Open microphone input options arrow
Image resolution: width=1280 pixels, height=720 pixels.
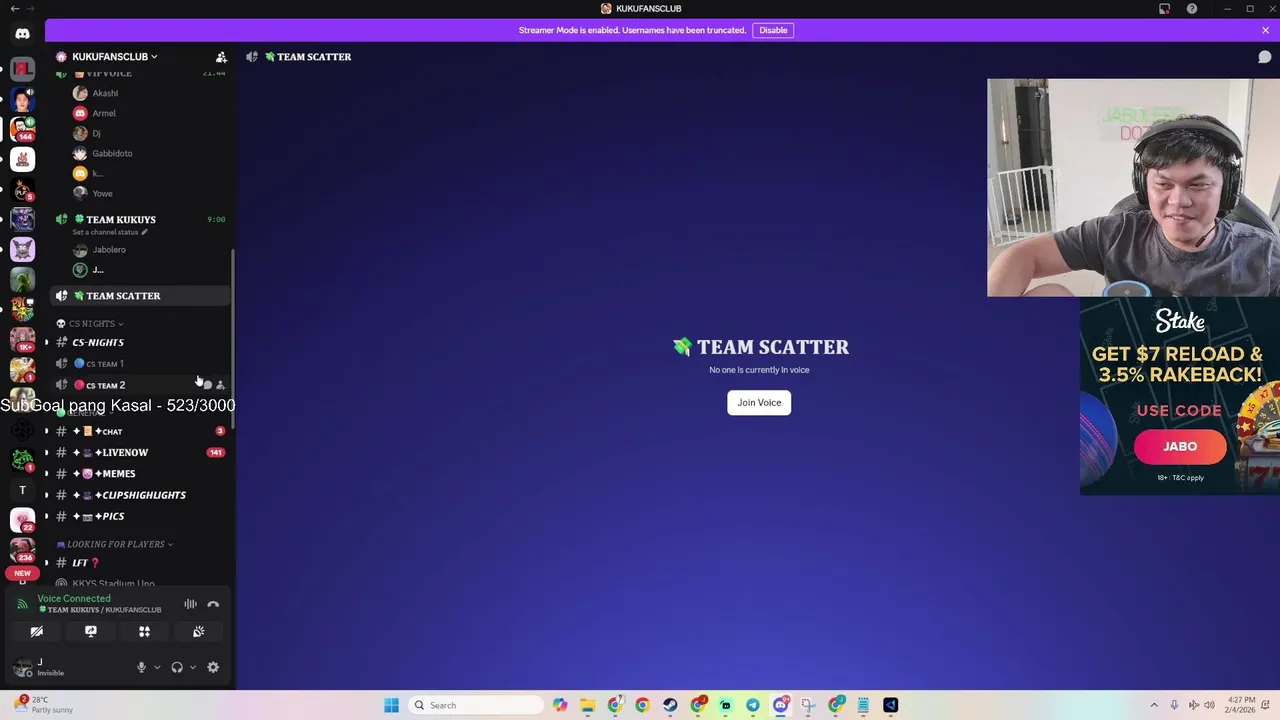point(157,667)
